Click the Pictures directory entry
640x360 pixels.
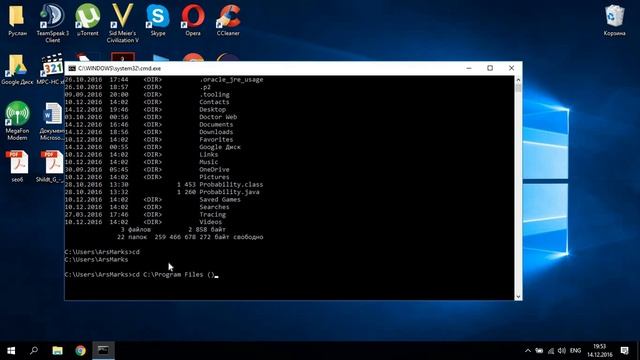[214, 177]
